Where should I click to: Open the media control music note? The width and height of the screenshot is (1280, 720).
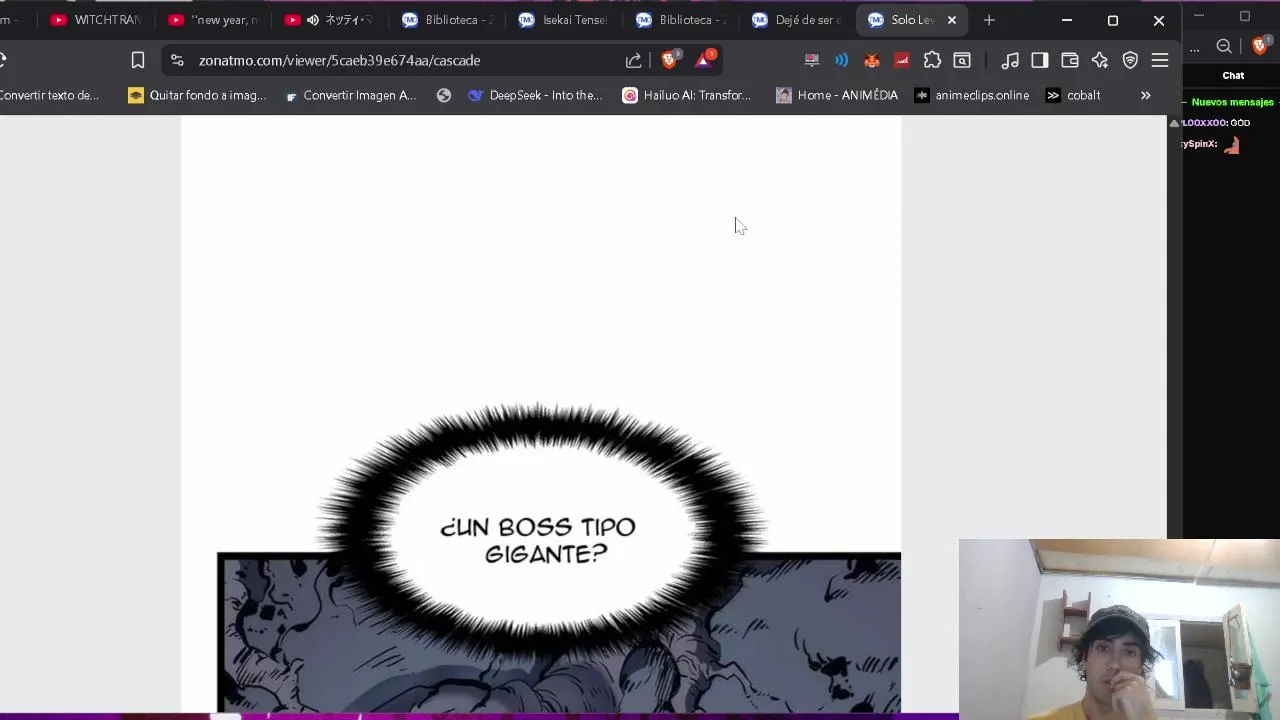(x=1010, y=60)
